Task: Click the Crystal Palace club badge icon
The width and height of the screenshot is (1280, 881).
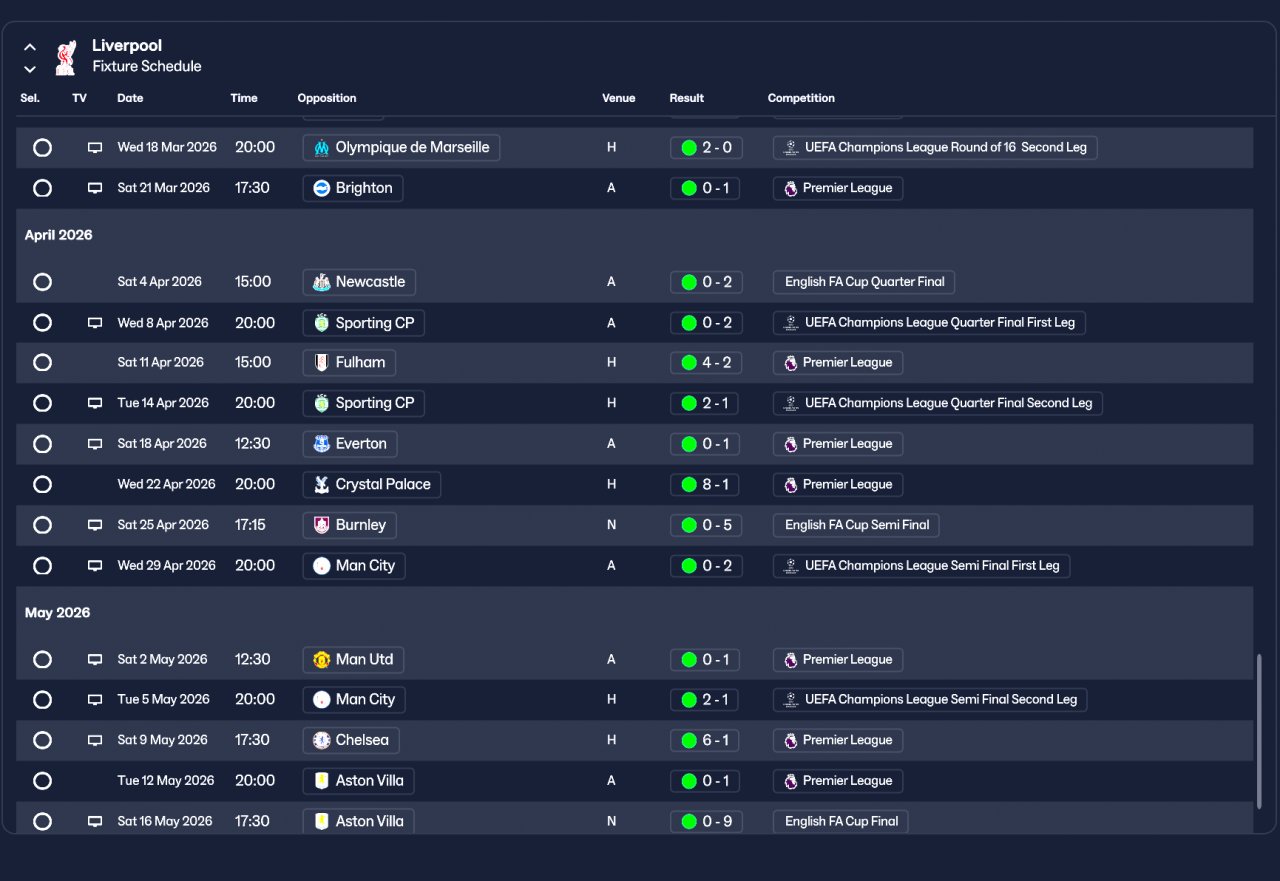Action: pyautogui.click(x=321, y=485)
